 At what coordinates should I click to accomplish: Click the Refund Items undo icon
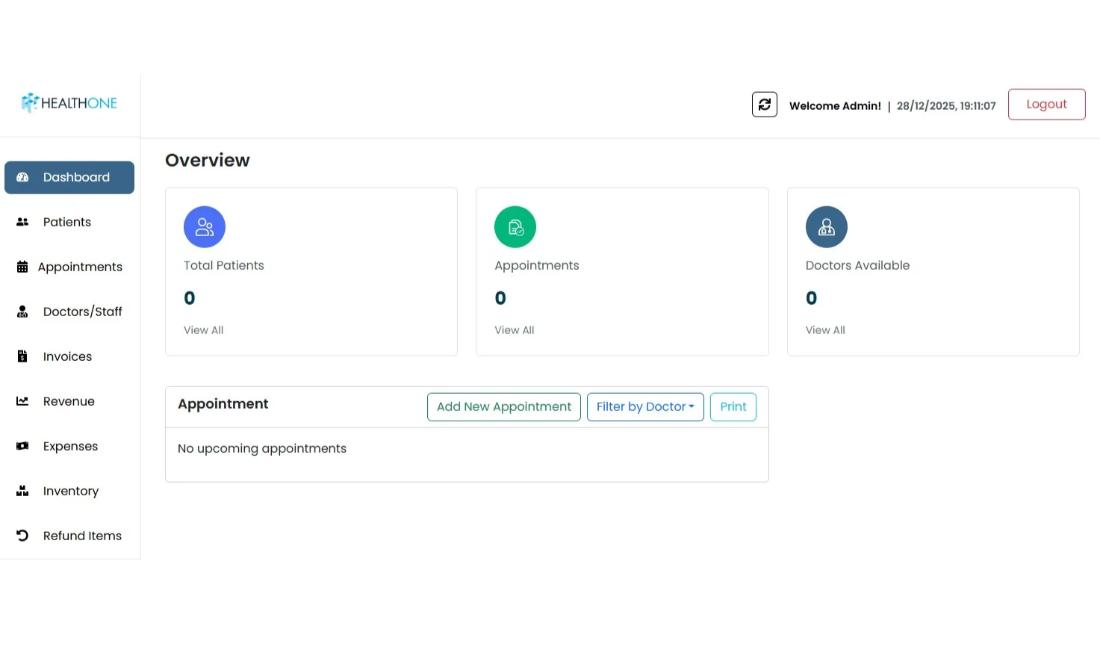point(22,536)
